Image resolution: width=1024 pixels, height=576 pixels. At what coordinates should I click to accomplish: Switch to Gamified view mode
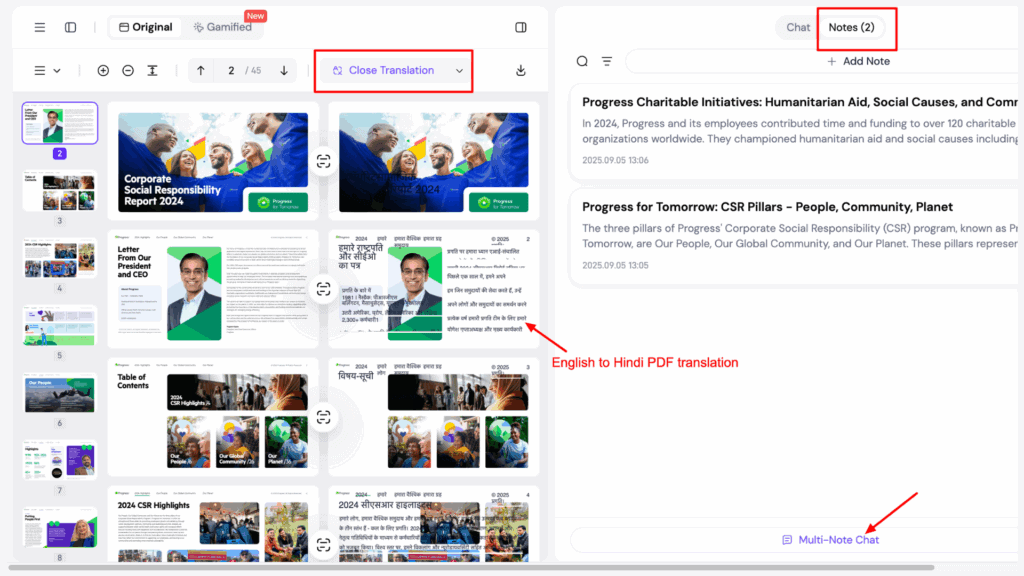coord(222,27)
